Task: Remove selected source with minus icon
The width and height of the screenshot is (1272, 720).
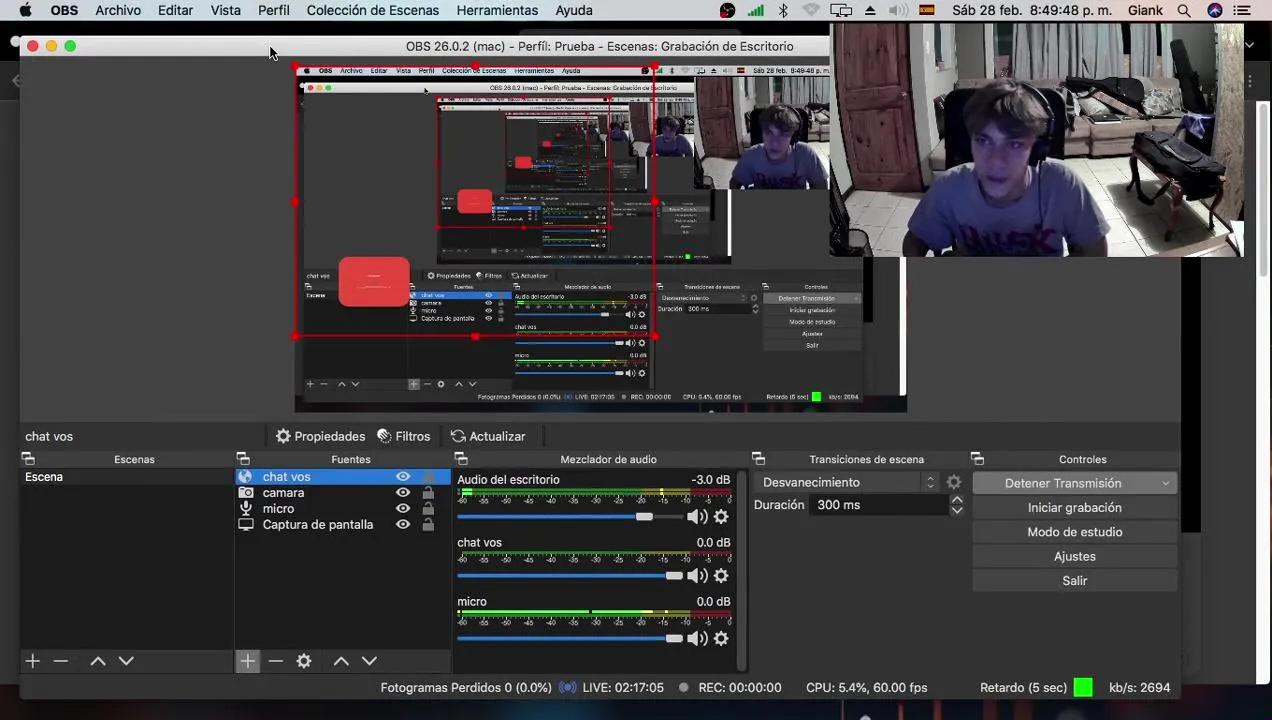Action: click(276, 661)
